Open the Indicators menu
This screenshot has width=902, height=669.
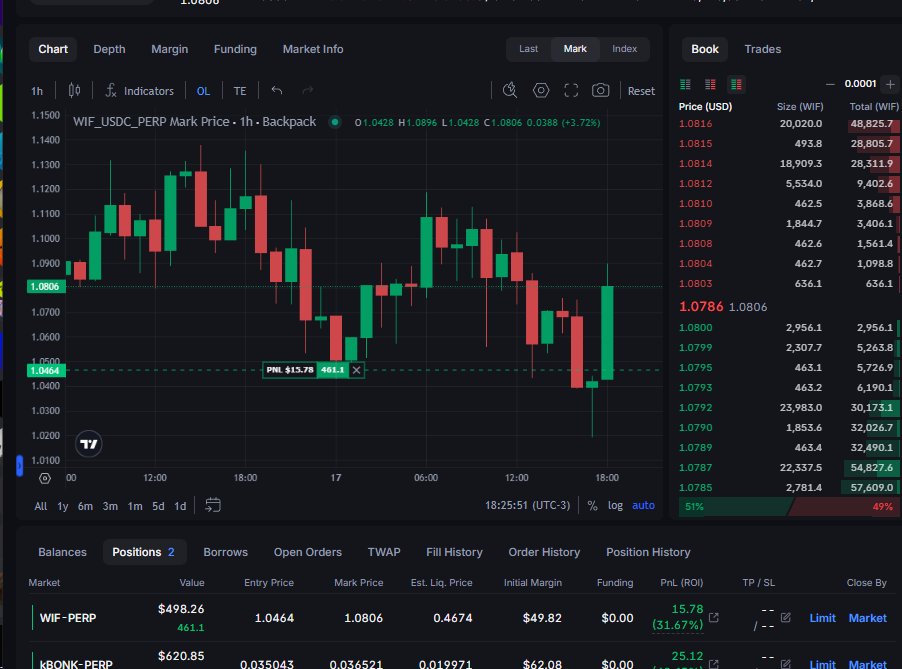coord(139,91)
